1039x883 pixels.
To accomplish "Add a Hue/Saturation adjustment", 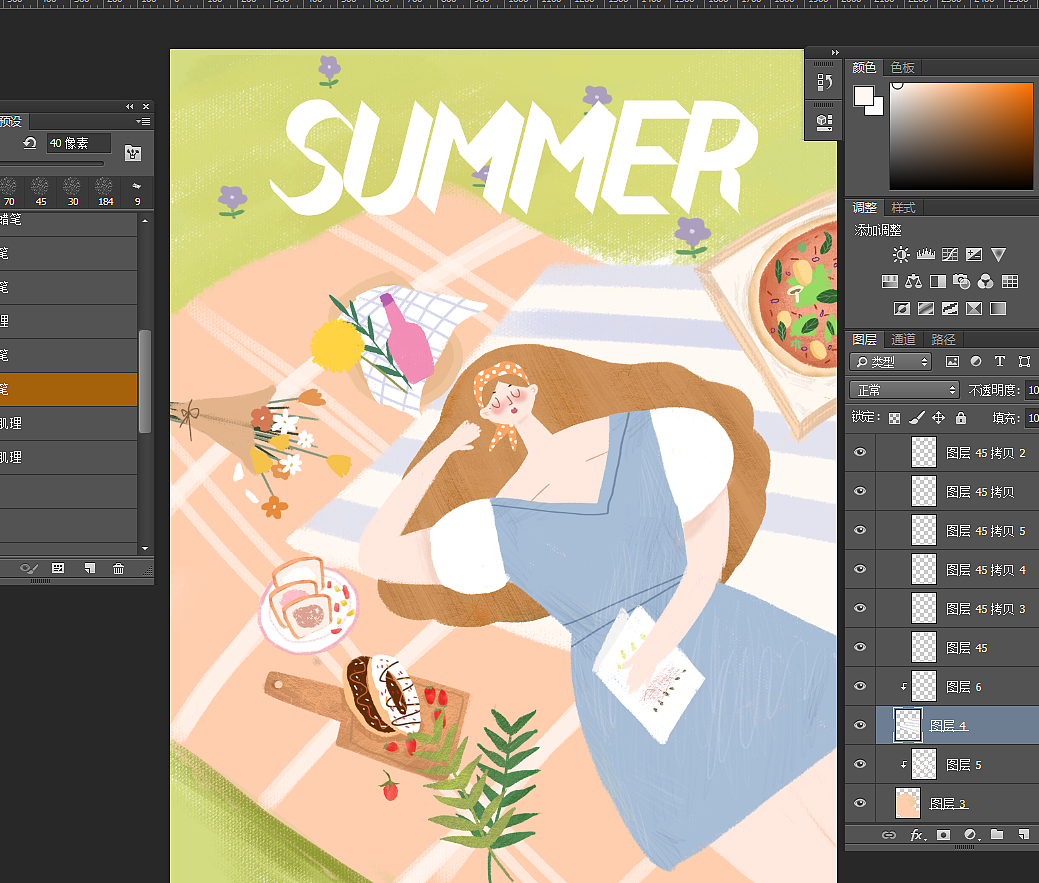I will (890, 282).
